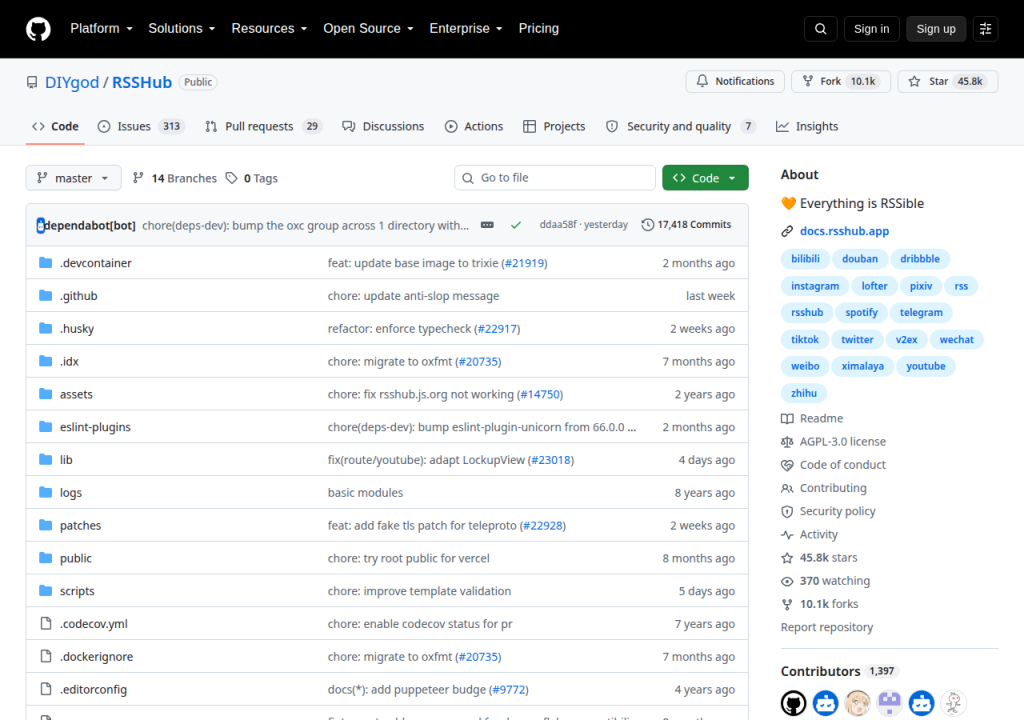The height and width of the screenshot is (720, 1024).
Task: Click the history clock icon by 17,418 Commits
Action: pyautogui.click(x=647, y=225)
